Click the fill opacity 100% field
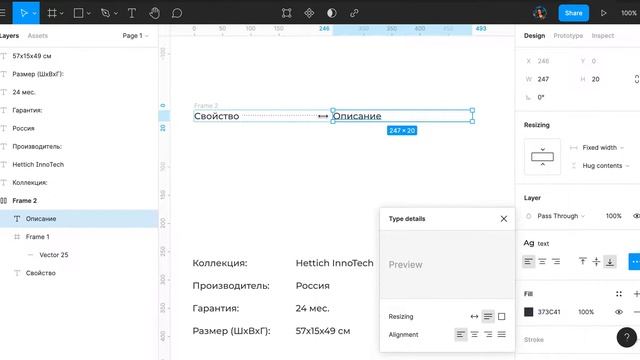Viewport: 640px width, 360px height. click(x=586, y=312)
